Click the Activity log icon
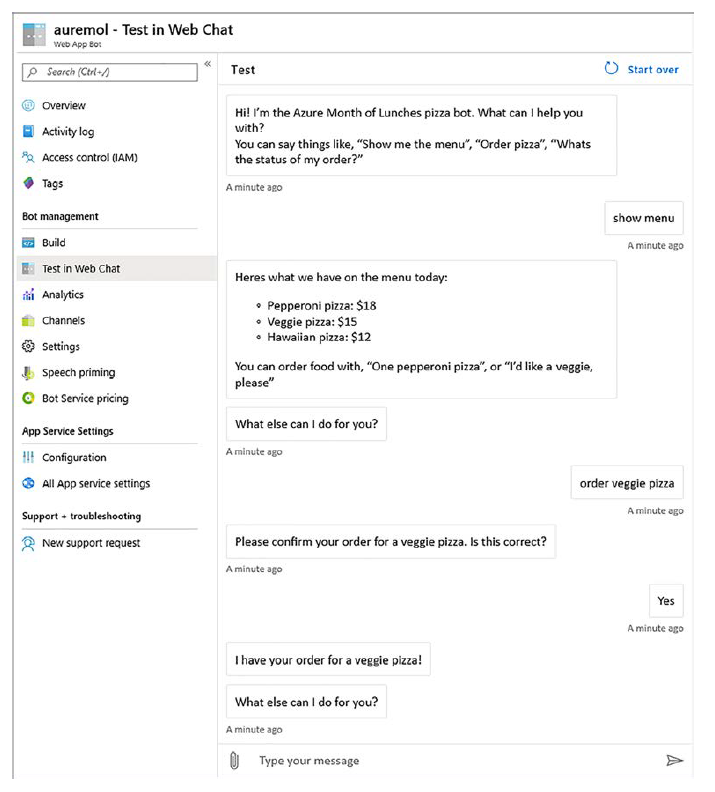Screen dimensions: 715x792 click(x=28, y=131)
